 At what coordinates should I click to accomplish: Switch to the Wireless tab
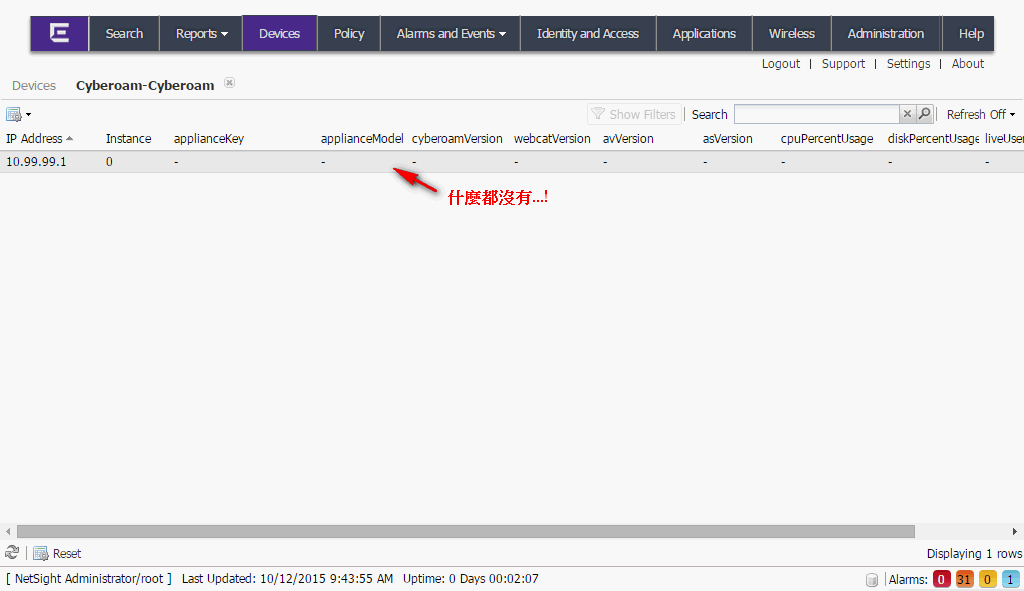tap(792, 33)
